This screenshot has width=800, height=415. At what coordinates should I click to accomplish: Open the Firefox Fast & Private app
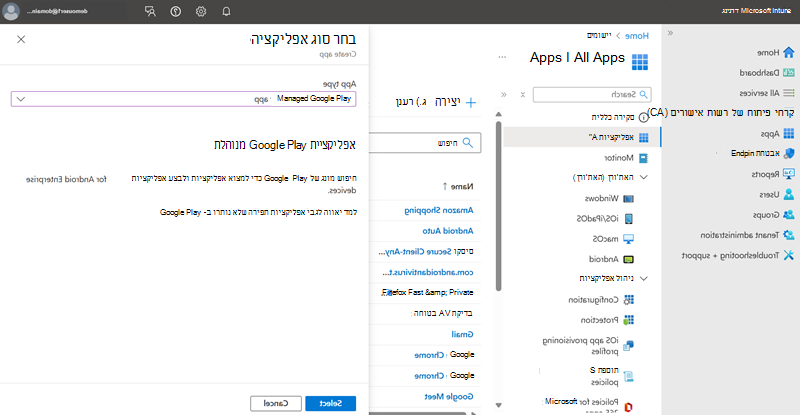[428, 292]
